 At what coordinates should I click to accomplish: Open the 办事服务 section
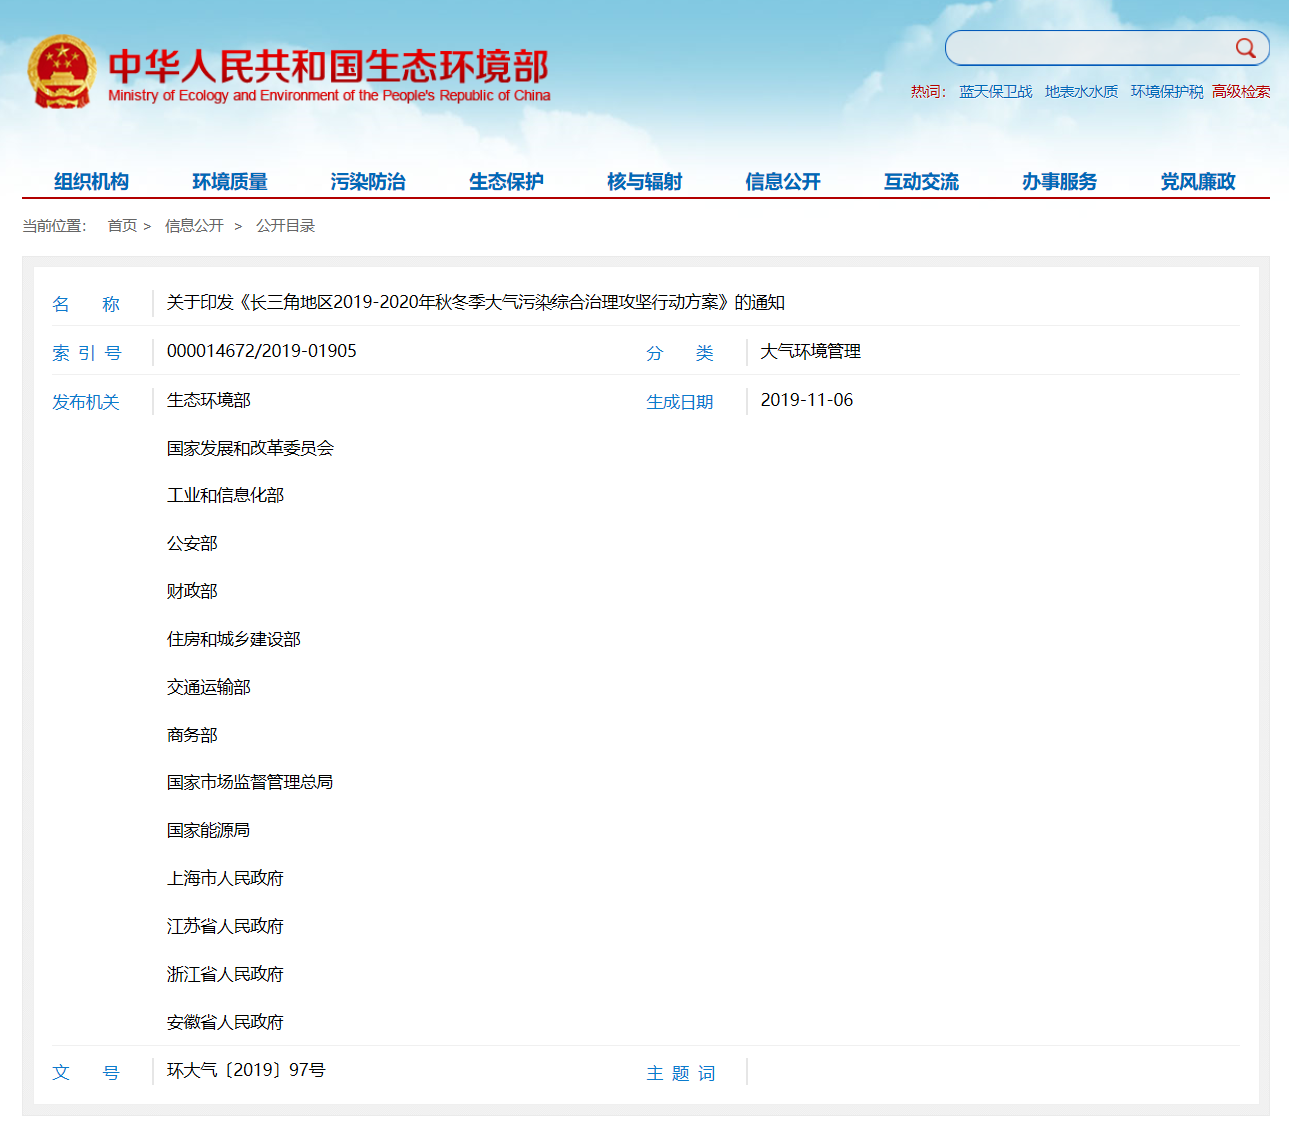pos(1058,181)
